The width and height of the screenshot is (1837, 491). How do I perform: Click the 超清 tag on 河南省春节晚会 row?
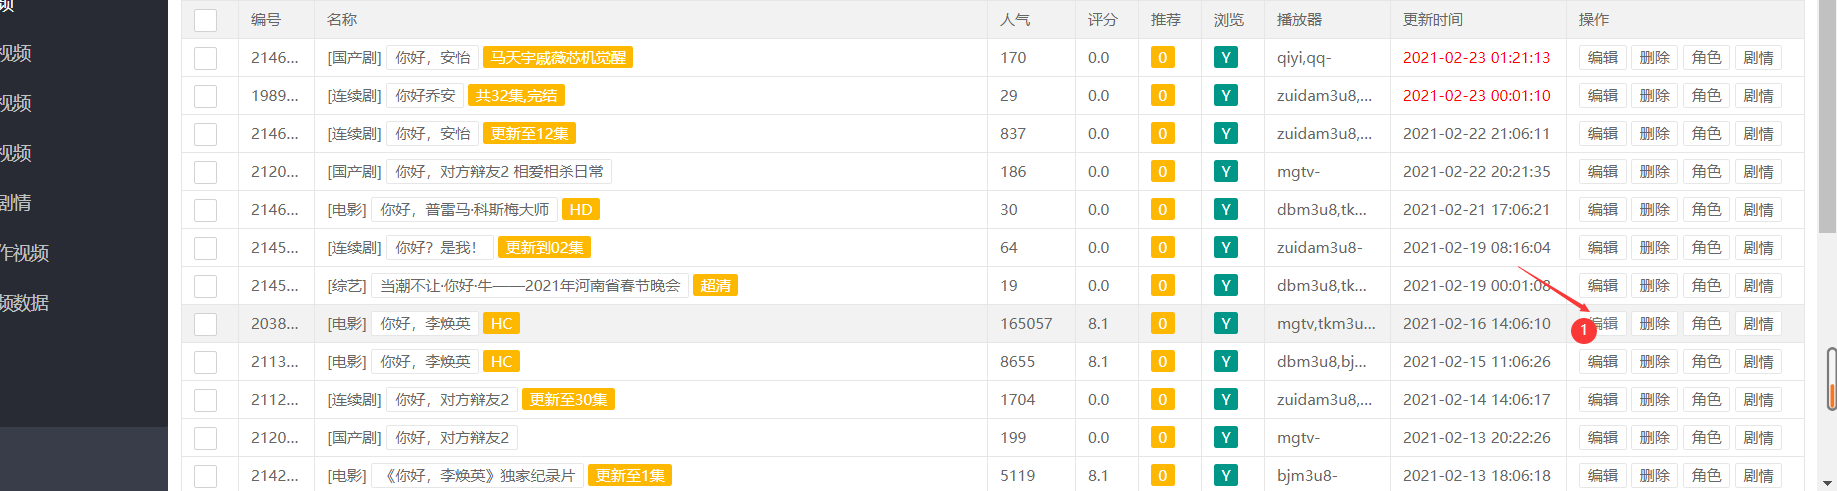pos(715,286)
